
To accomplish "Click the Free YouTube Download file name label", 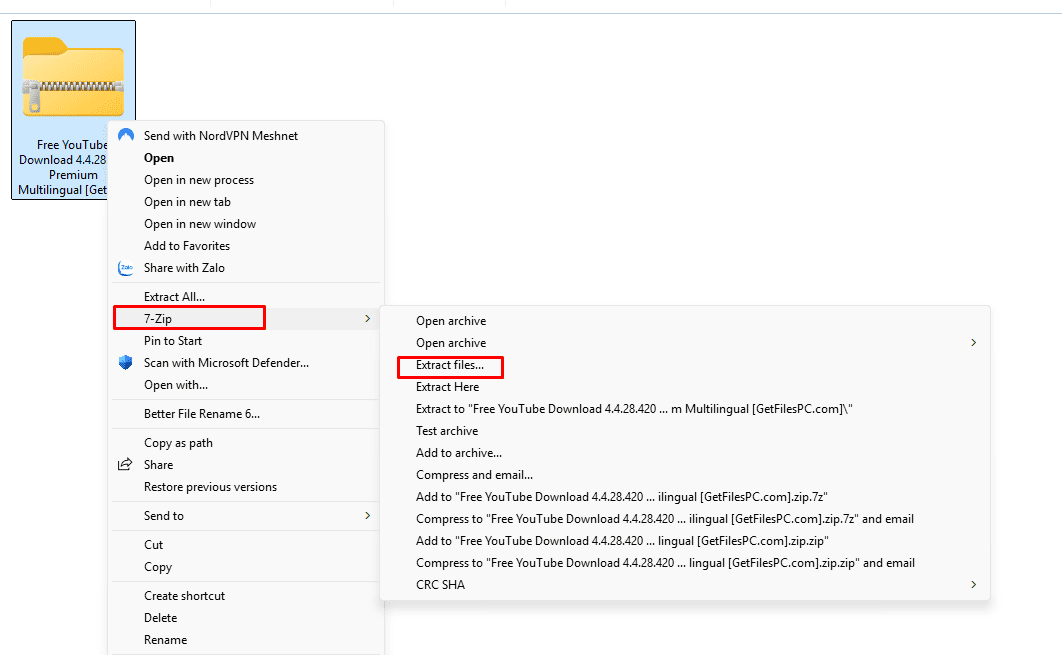I will coord(63,167).
